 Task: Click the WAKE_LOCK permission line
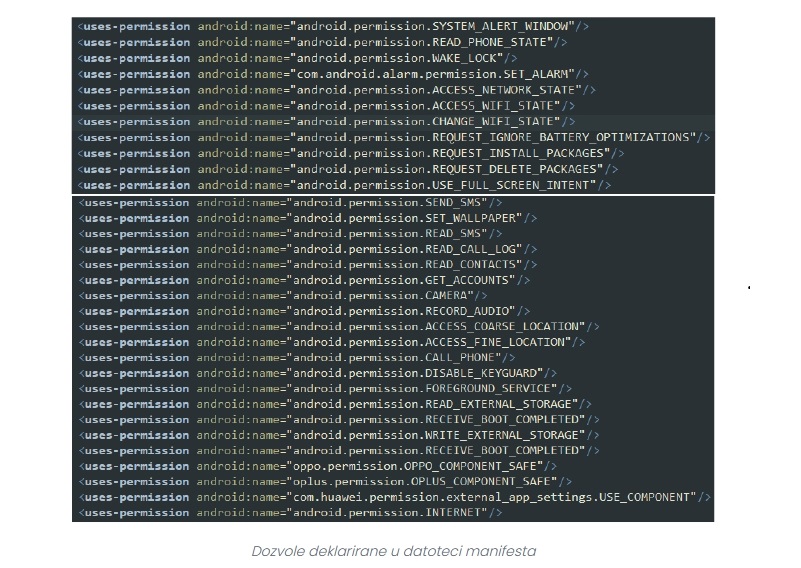[x=297, y=58]
